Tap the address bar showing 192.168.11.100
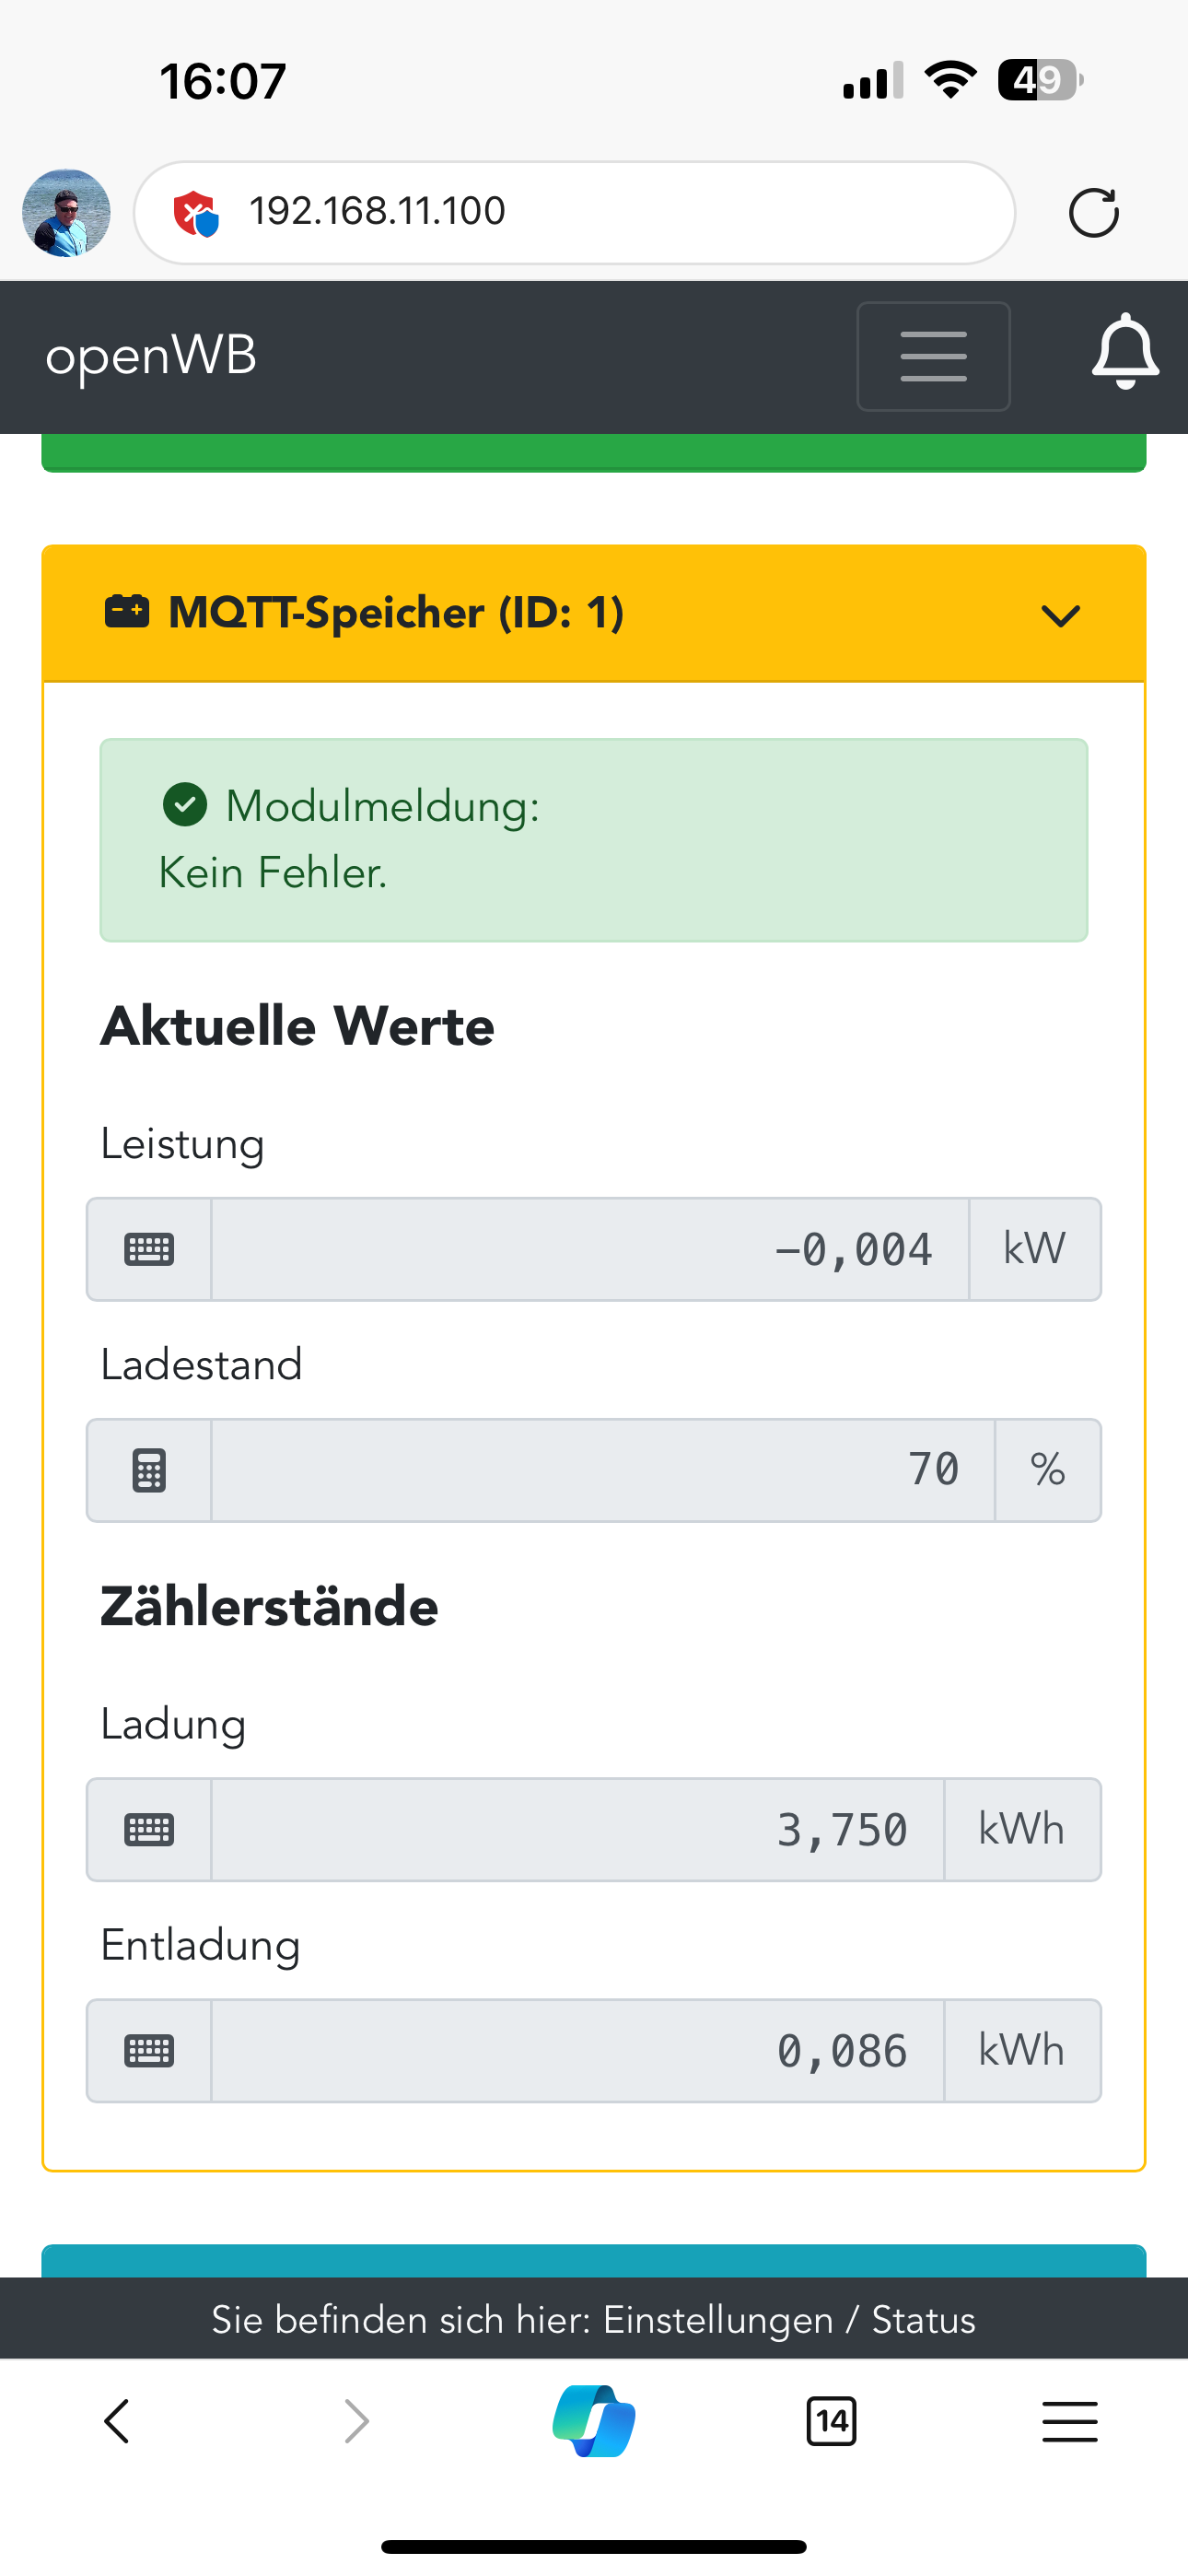Viewport: 1188px width, 2576px height. click(575, 212)
